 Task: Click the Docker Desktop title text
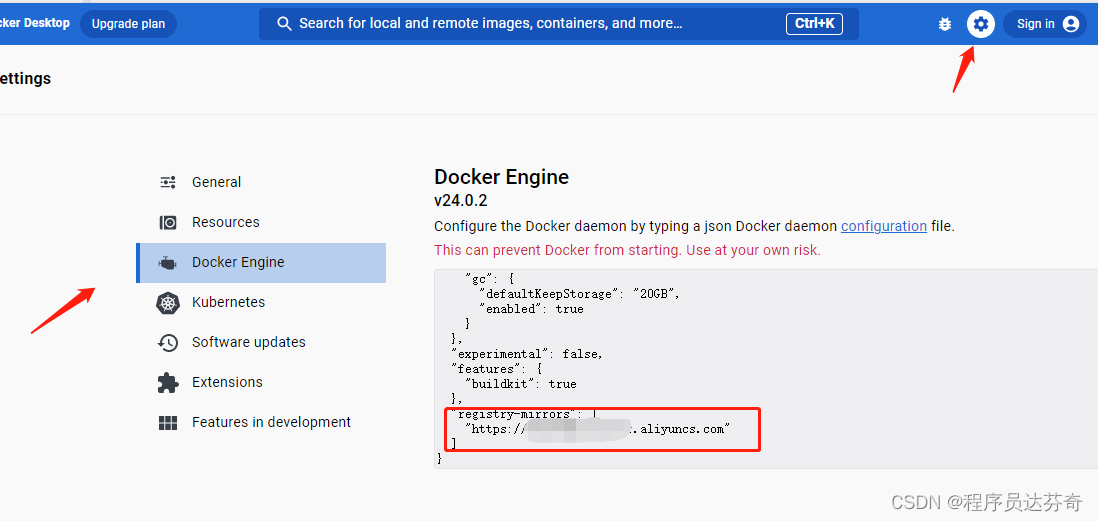point(34,23)
